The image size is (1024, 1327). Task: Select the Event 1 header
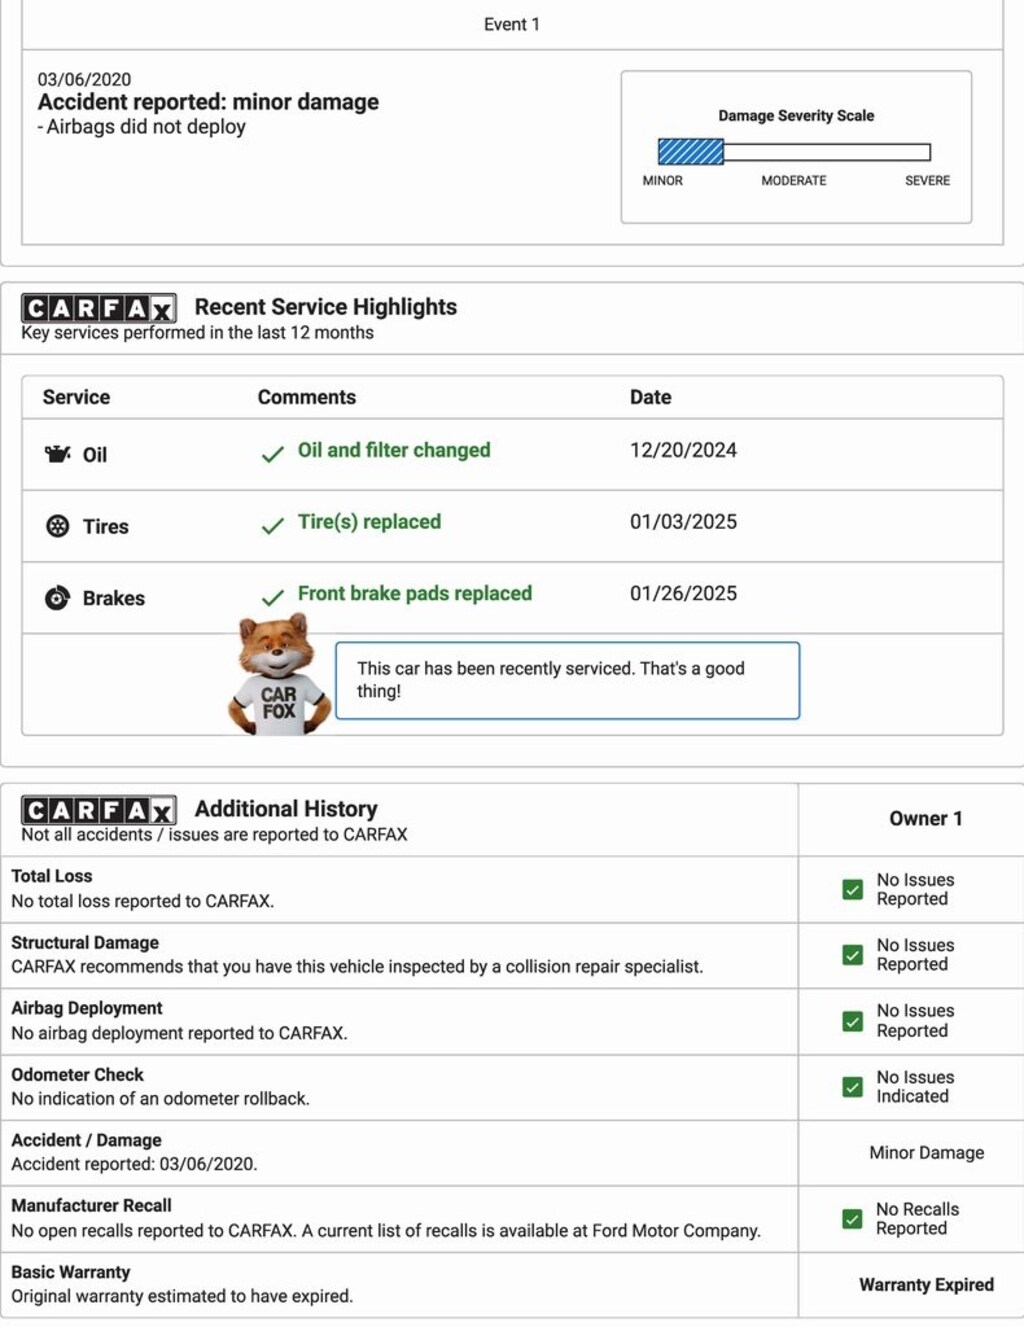tap(512, 24)
